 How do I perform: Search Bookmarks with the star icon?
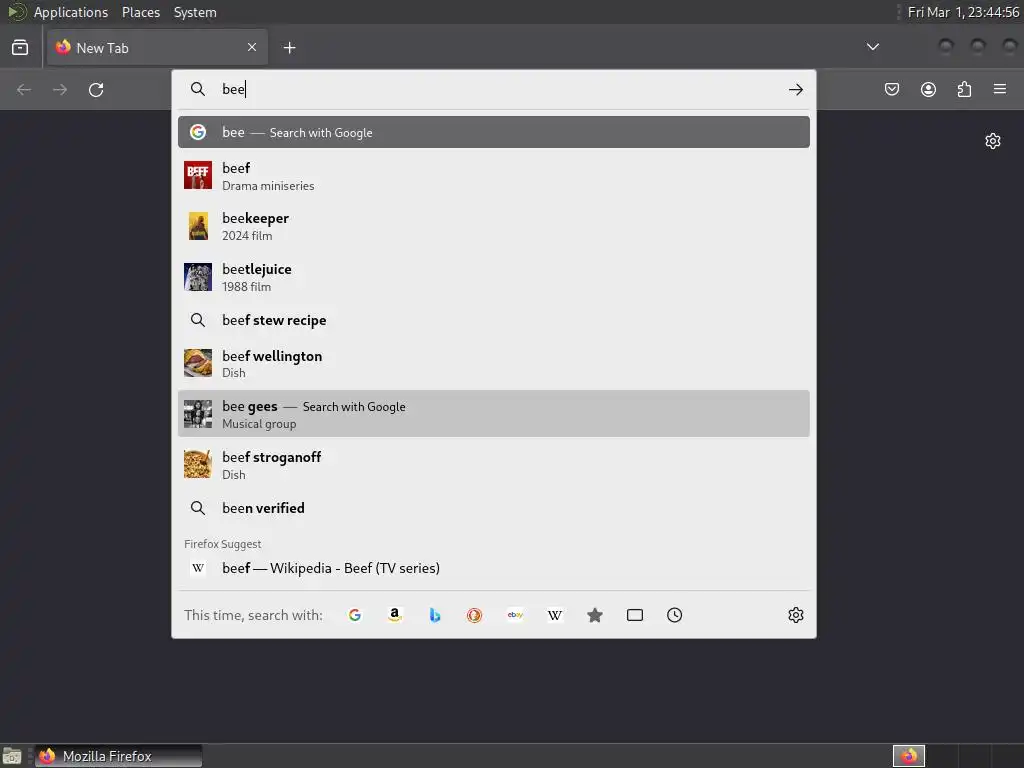pyautogui.click(x=594, y=615)
